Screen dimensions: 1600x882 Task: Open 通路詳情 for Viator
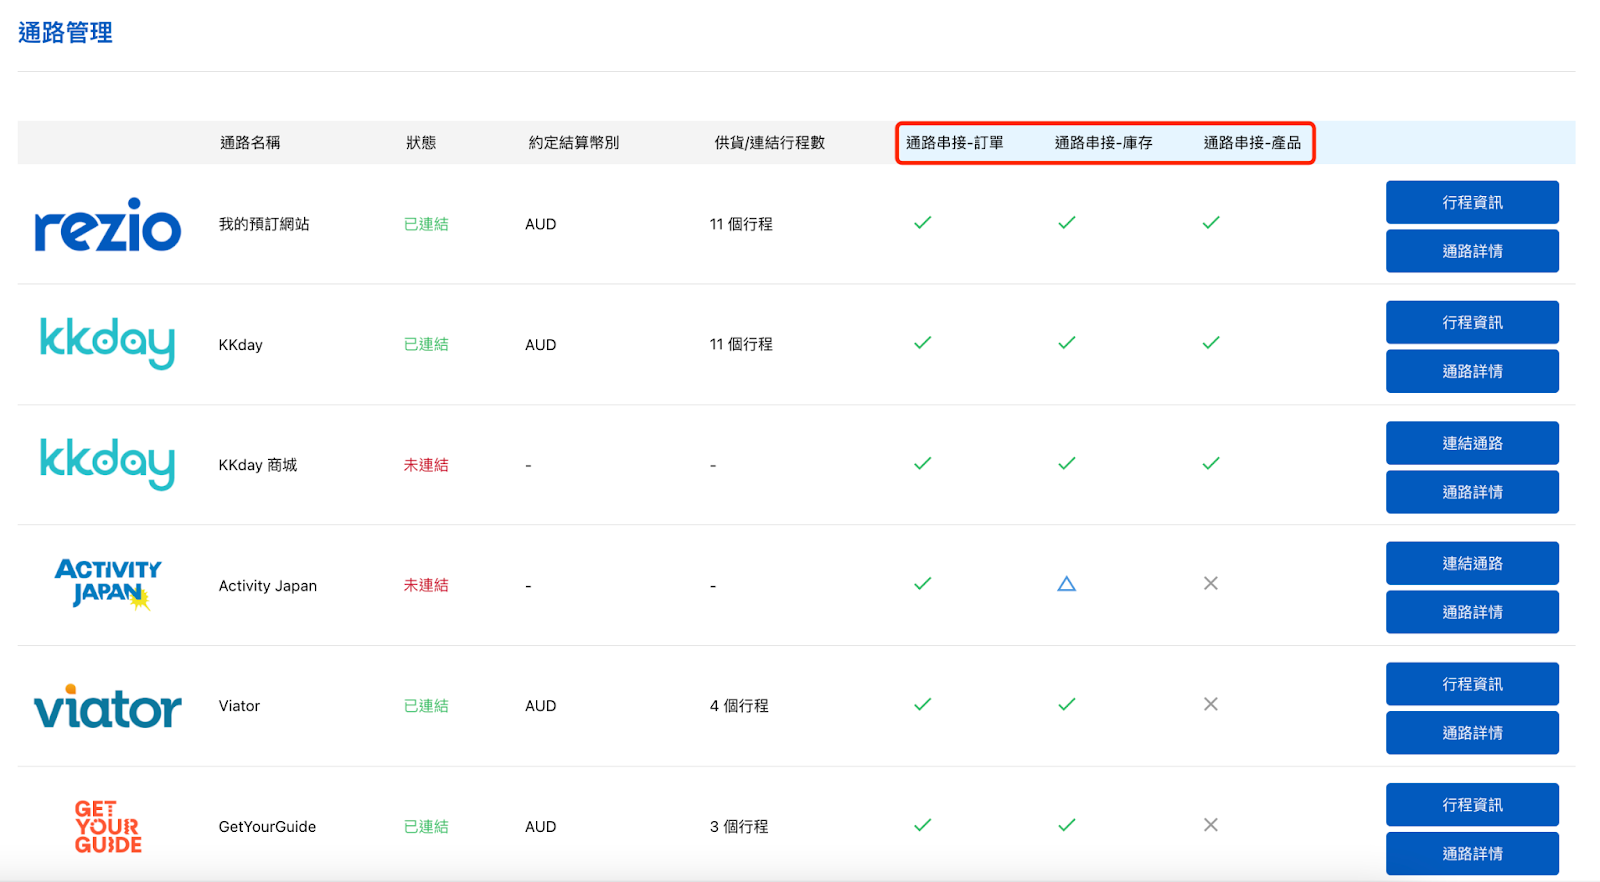(x=1472, y=733)
